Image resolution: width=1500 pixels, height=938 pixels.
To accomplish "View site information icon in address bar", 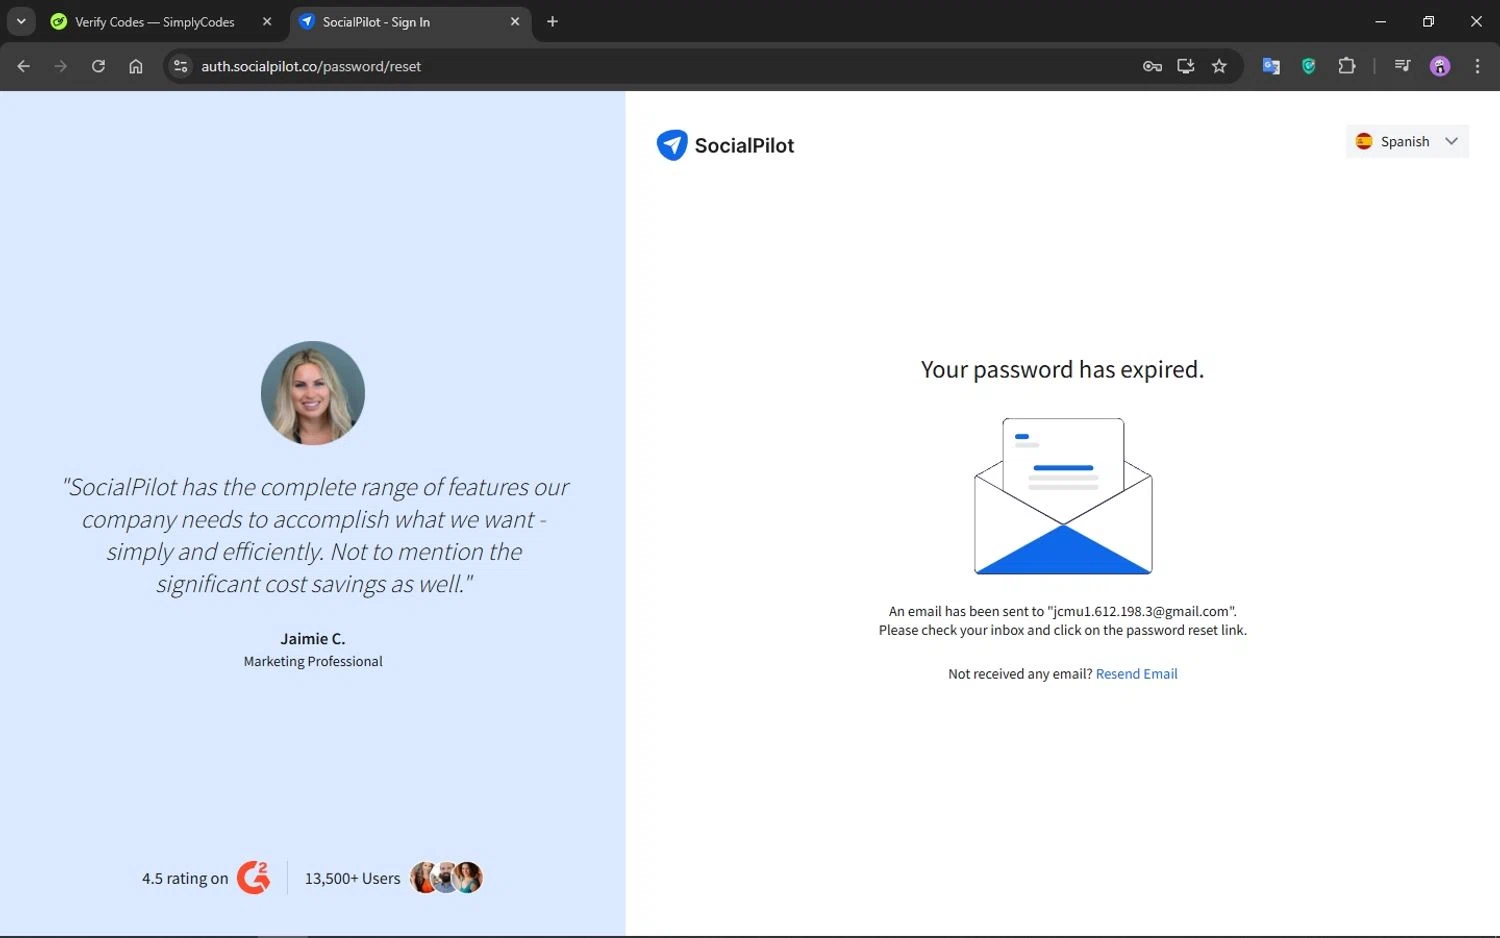I will 180,66.
